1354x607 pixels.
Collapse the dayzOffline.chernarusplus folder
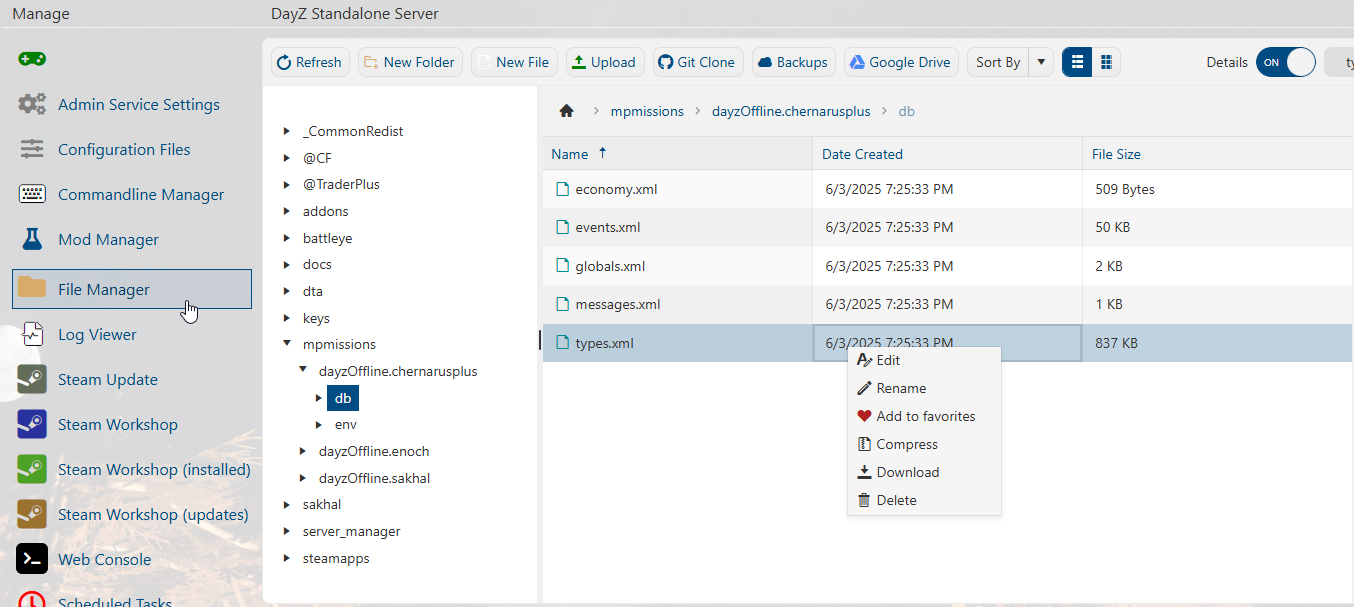(303, 371)
